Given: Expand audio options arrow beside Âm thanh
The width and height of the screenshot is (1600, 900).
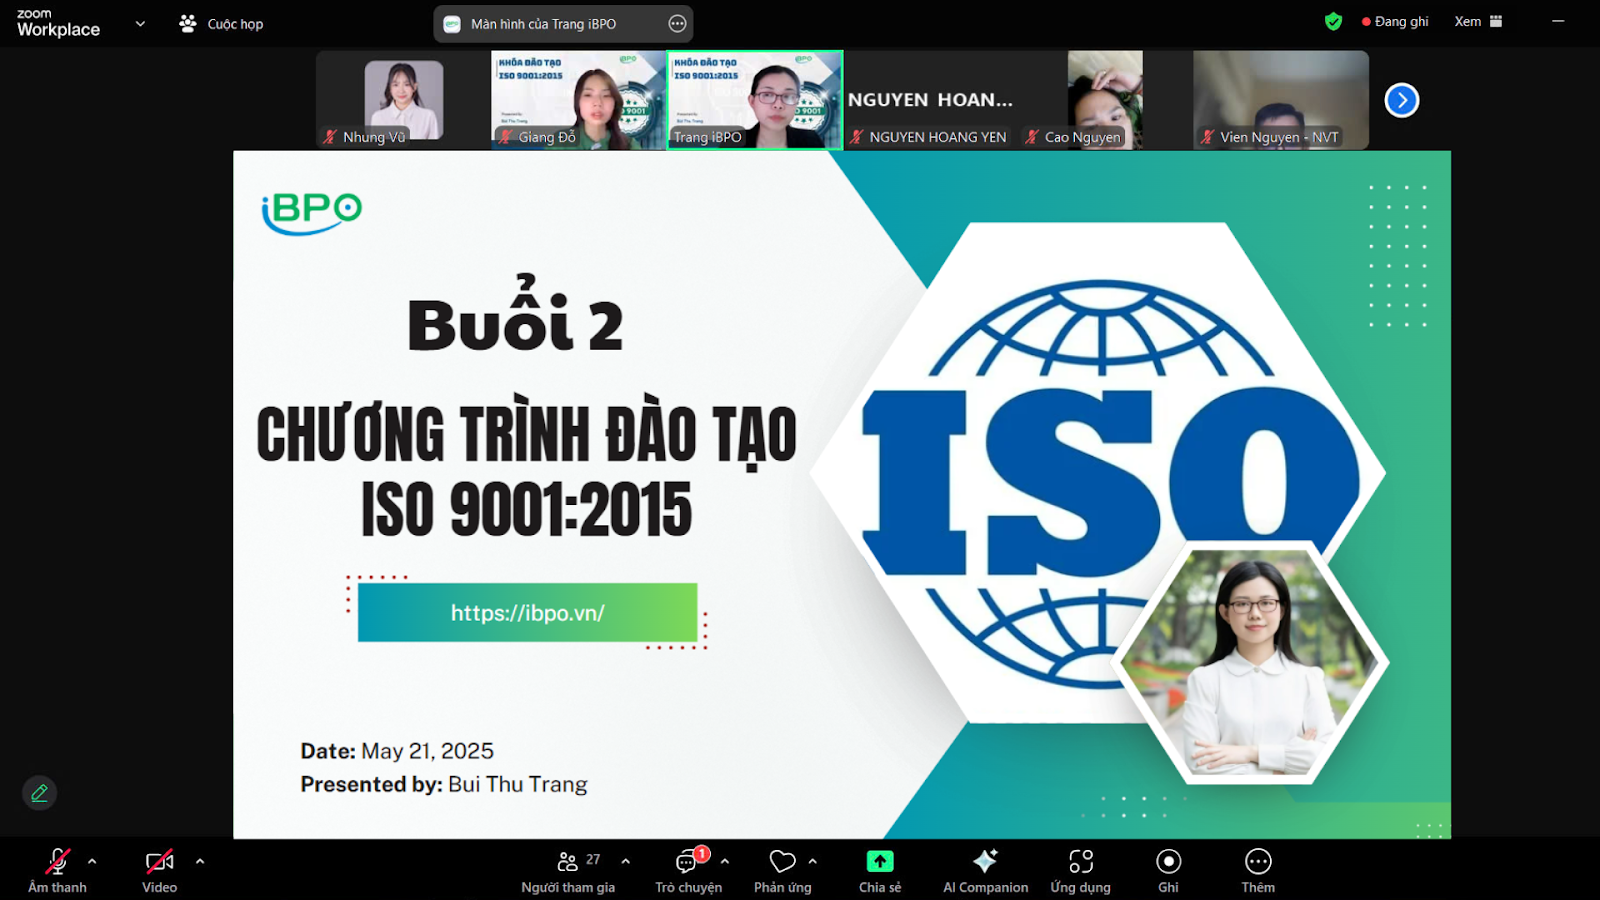Looking at the screenshot, I should [92, 861].
